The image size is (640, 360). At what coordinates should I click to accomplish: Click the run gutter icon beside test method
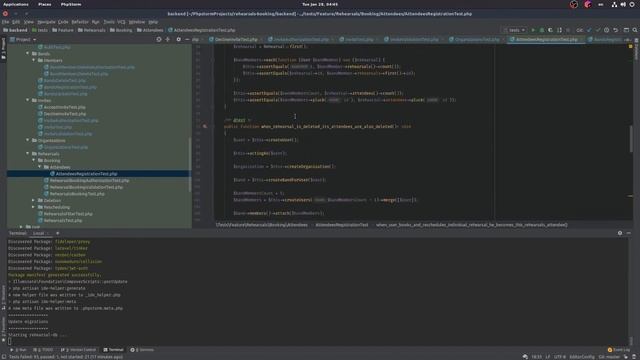pyautogui.click(x=205, y=127)
